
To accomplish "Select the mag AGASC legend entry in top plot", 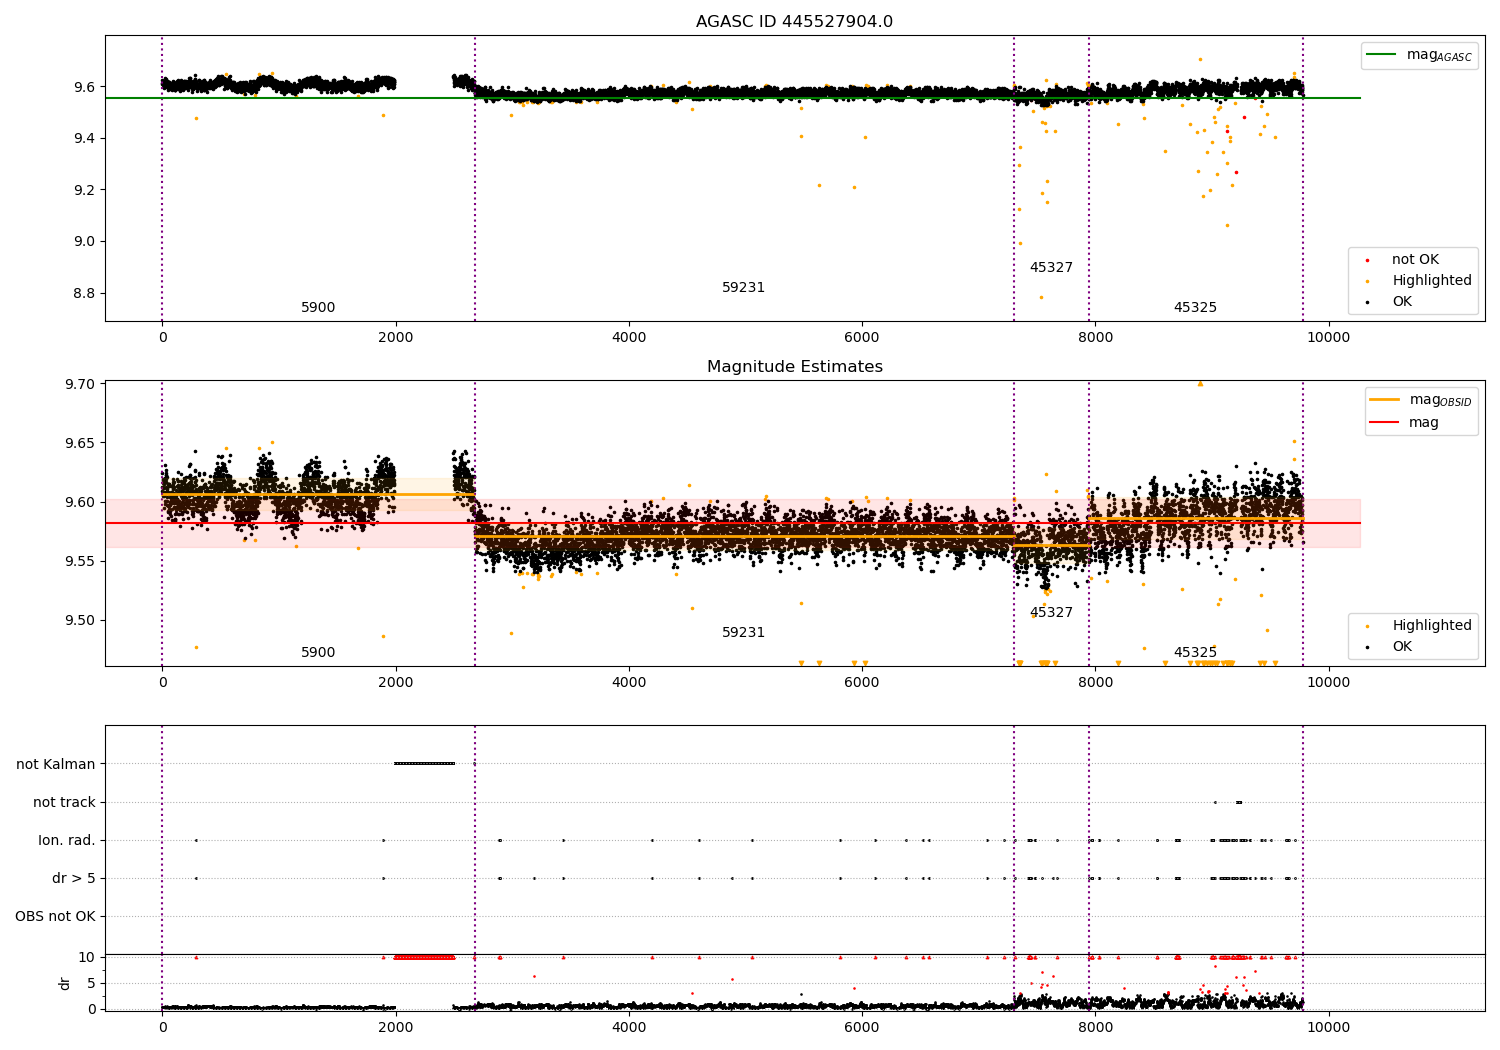I will click(x=1419, y=55).
